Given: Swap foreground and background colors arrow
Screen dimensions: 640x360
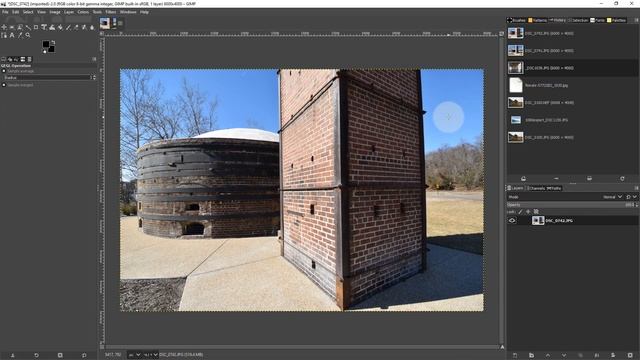Looking at the screenshot, I should 53,42.
